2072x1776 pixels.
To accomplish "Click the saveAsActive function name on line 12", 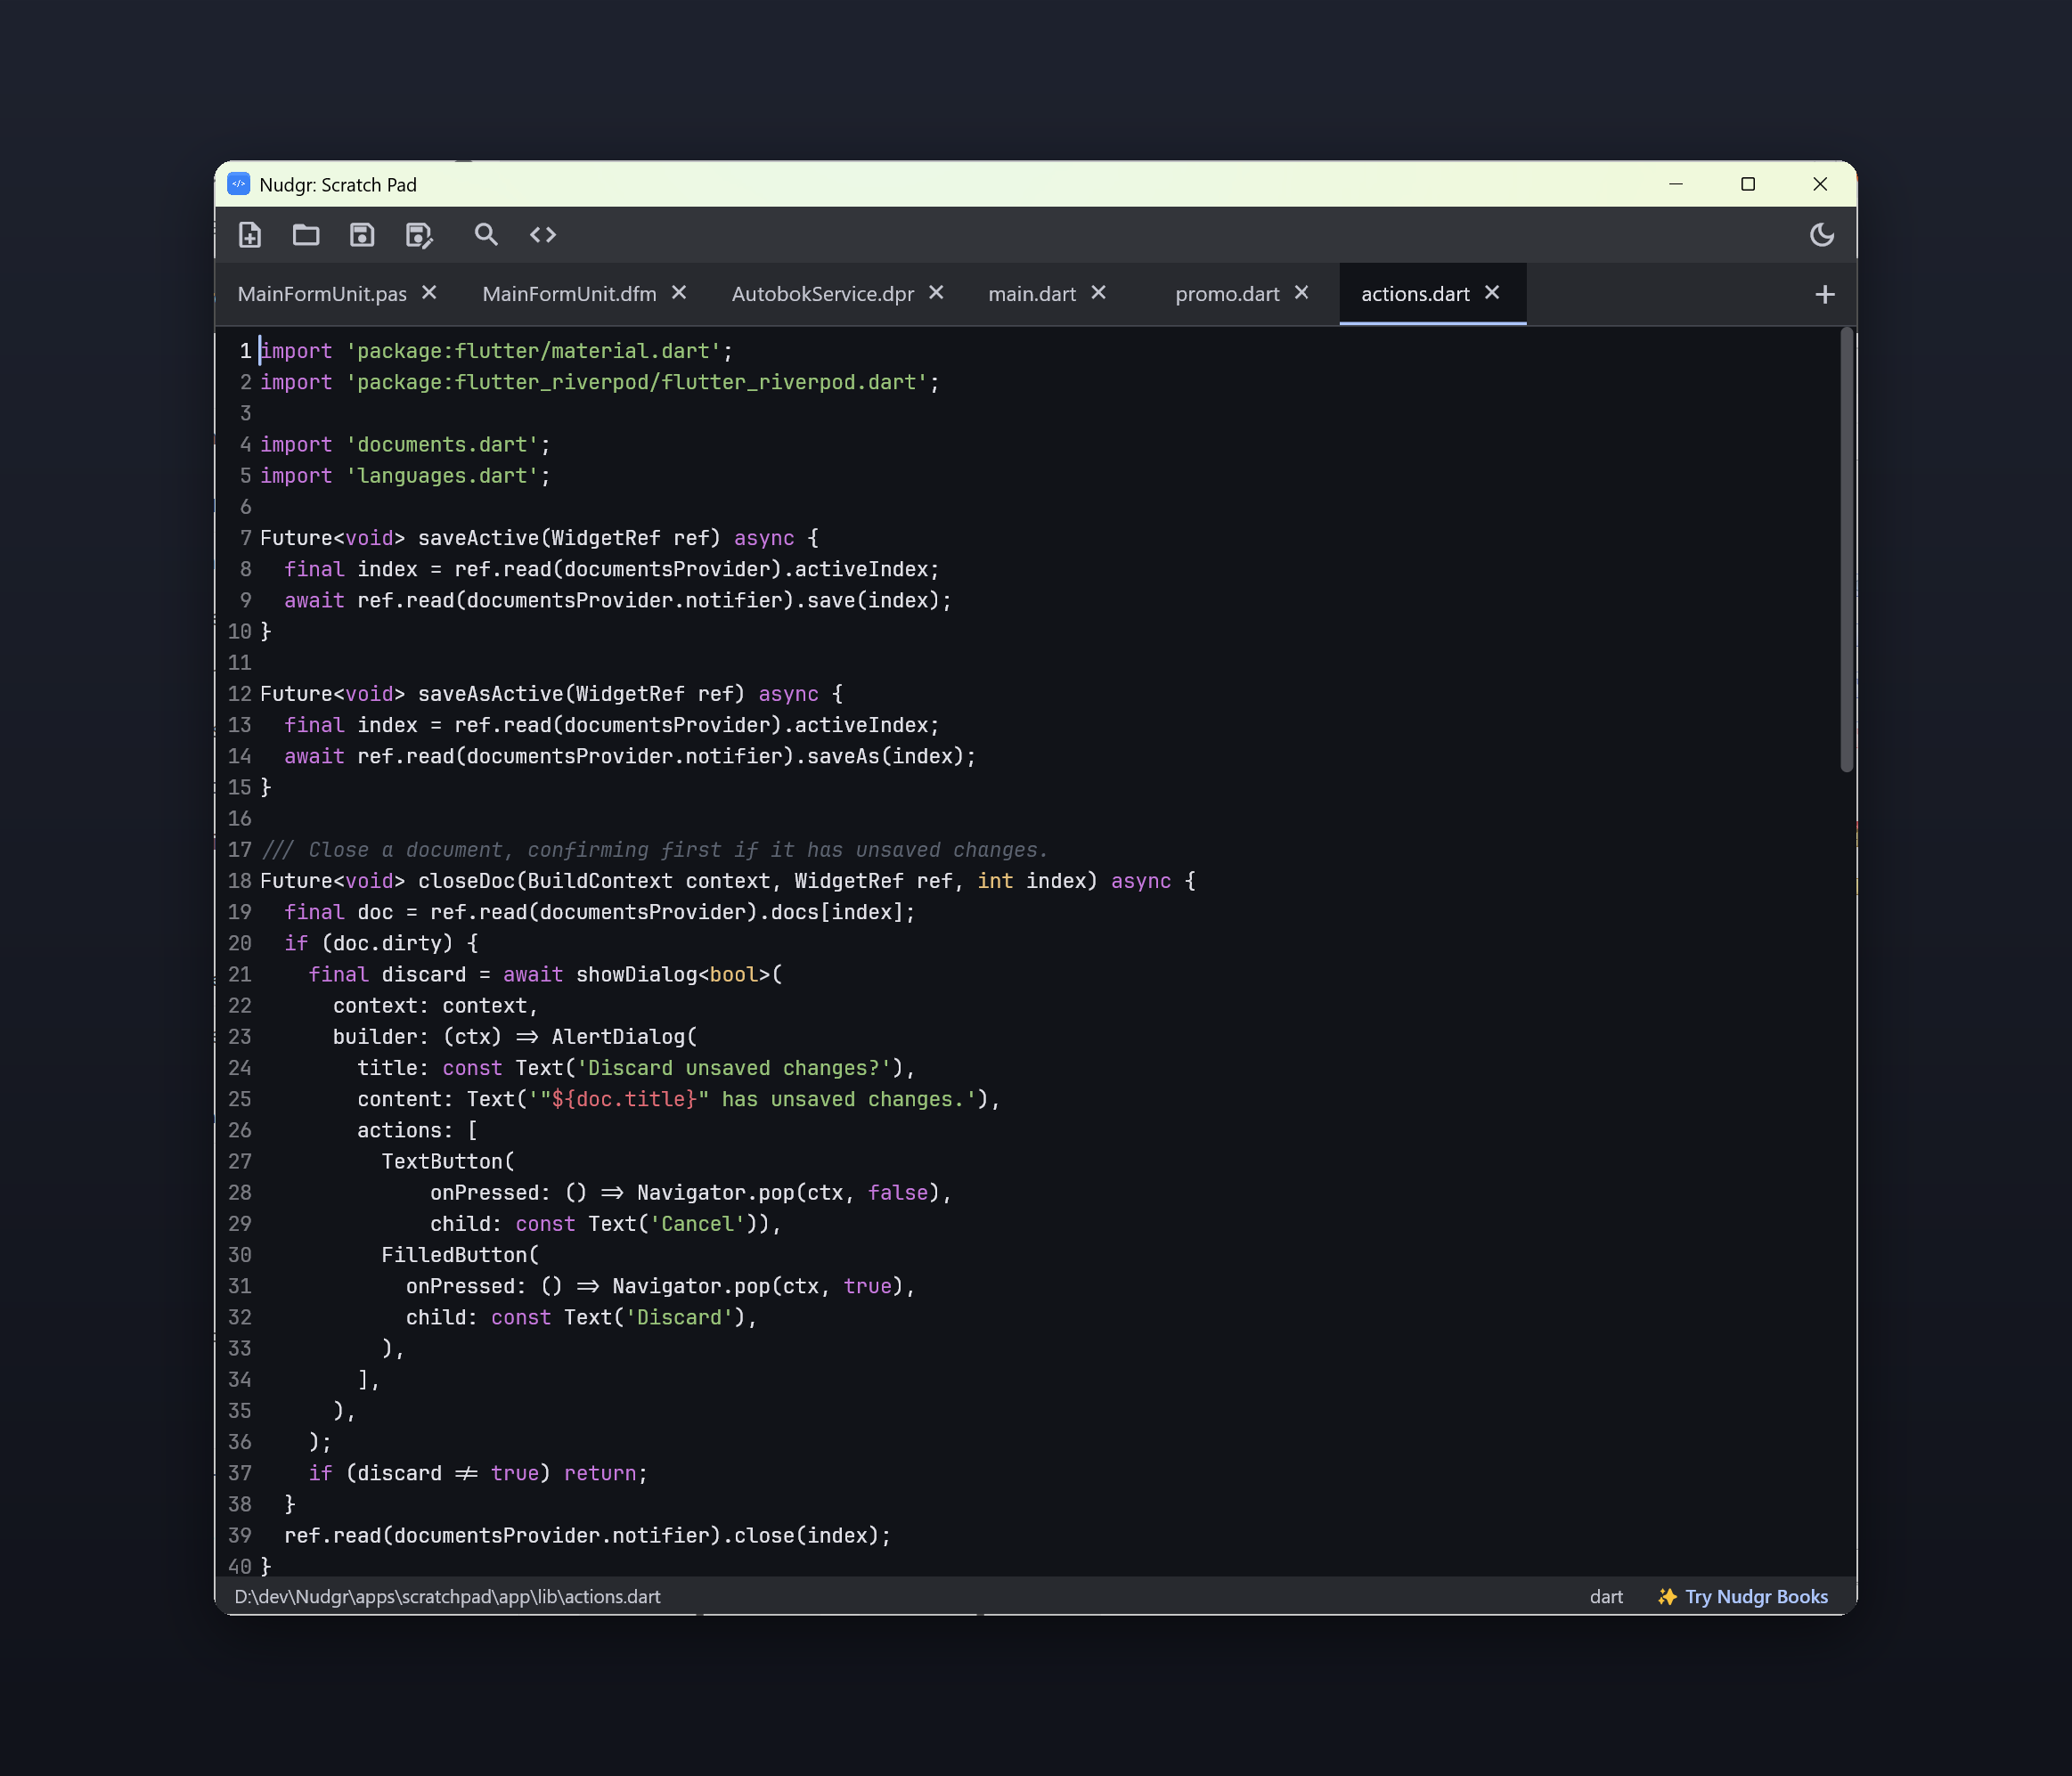I will [490, 694].
